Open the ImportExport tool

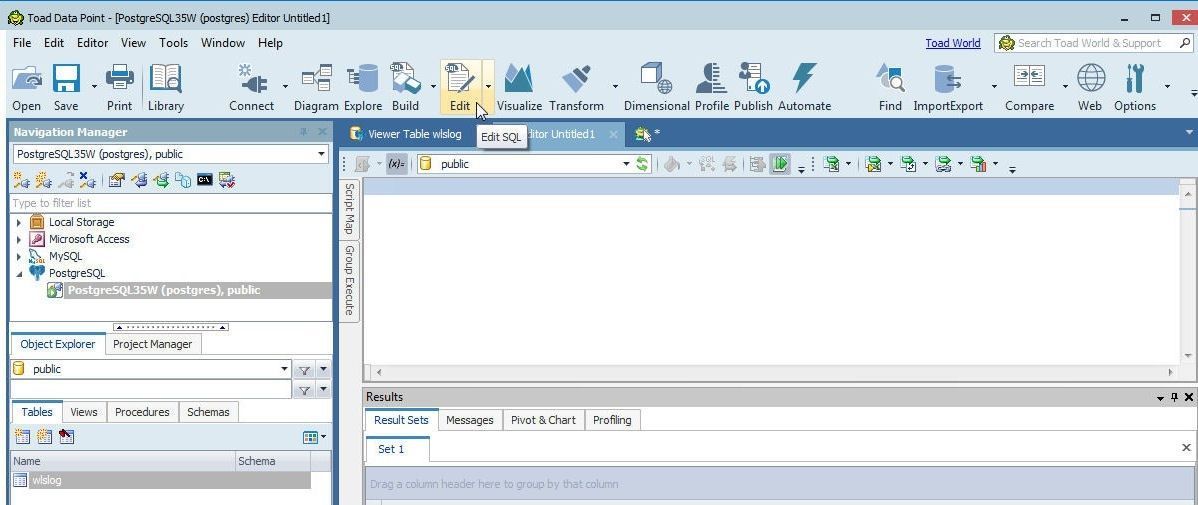(x=947, y=79)
